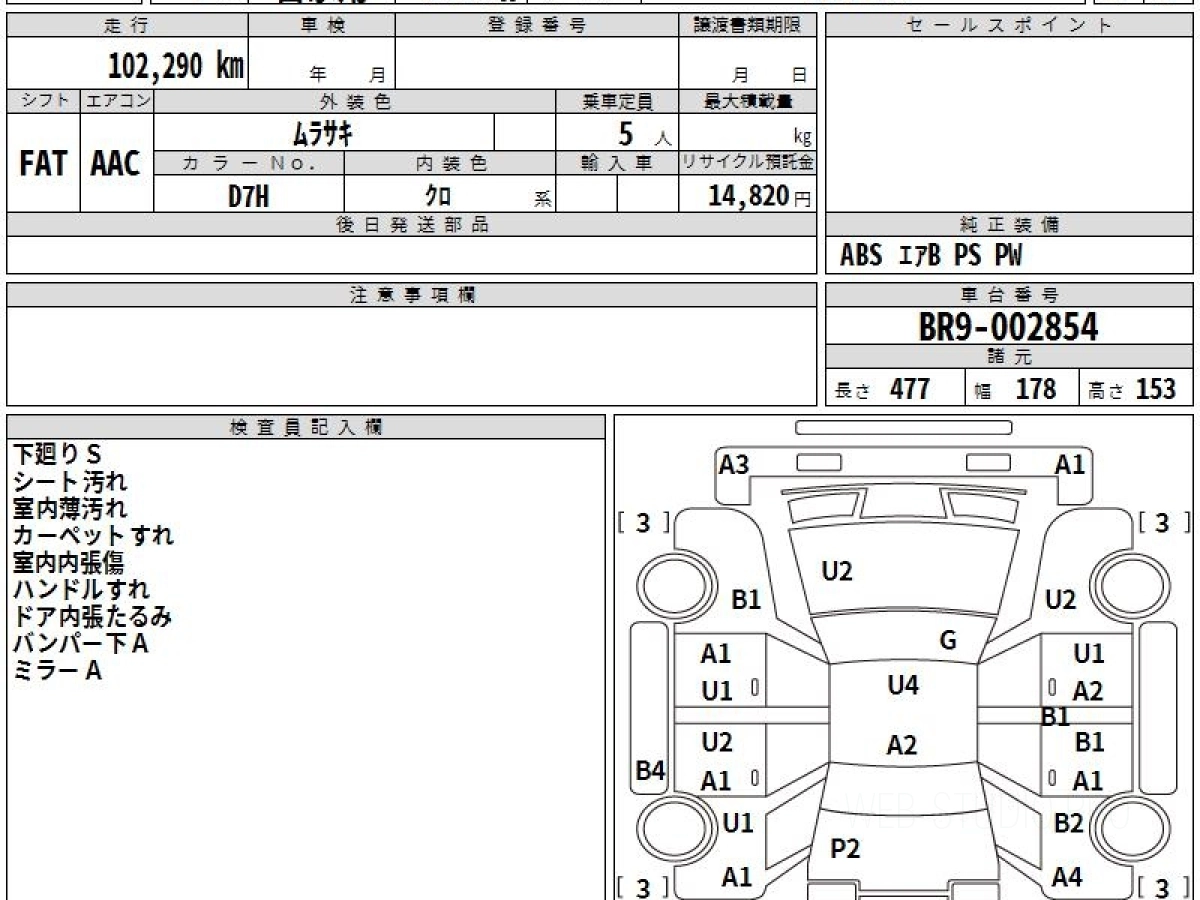Select inspector note バンパー下A
Viewport: 1200px width, 900px height.
tap(80, 643)
